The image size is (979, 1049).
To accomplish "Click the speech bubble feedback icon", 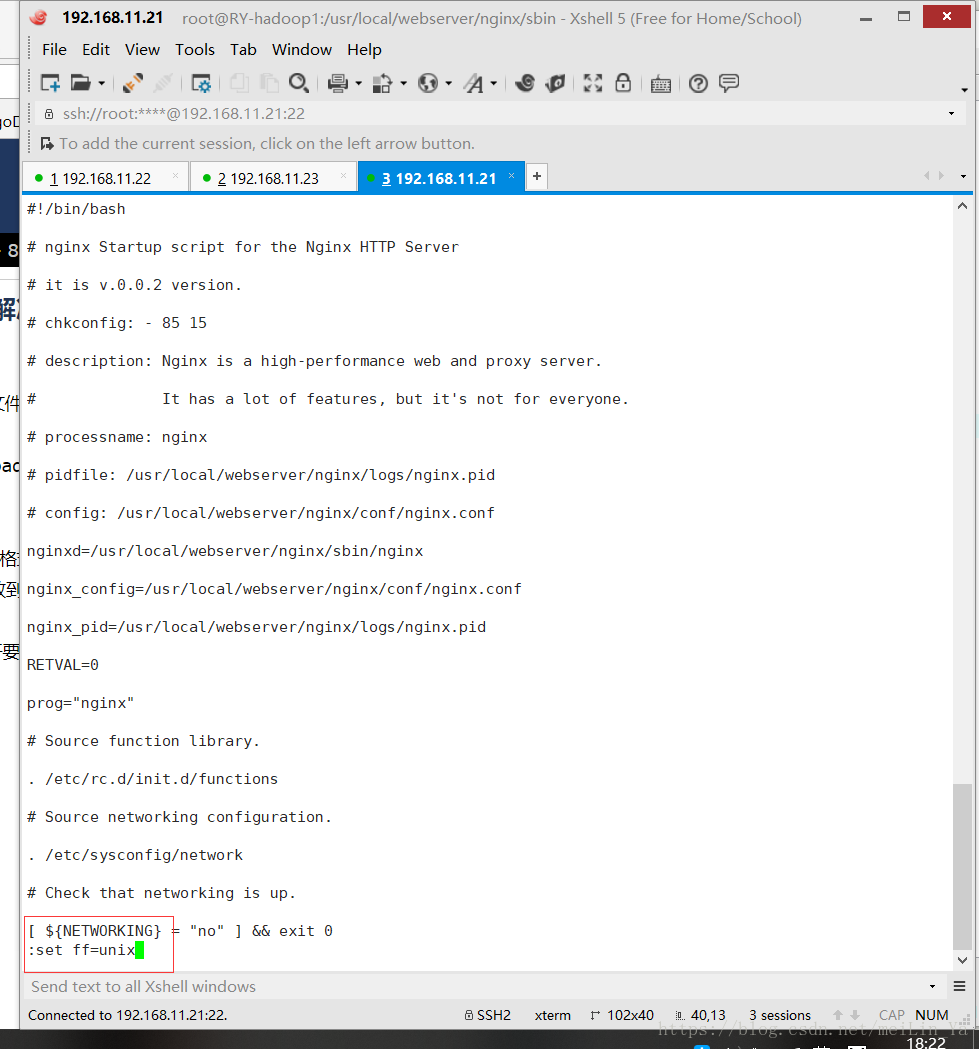I will pyautogui.click(x=729, y=83).
